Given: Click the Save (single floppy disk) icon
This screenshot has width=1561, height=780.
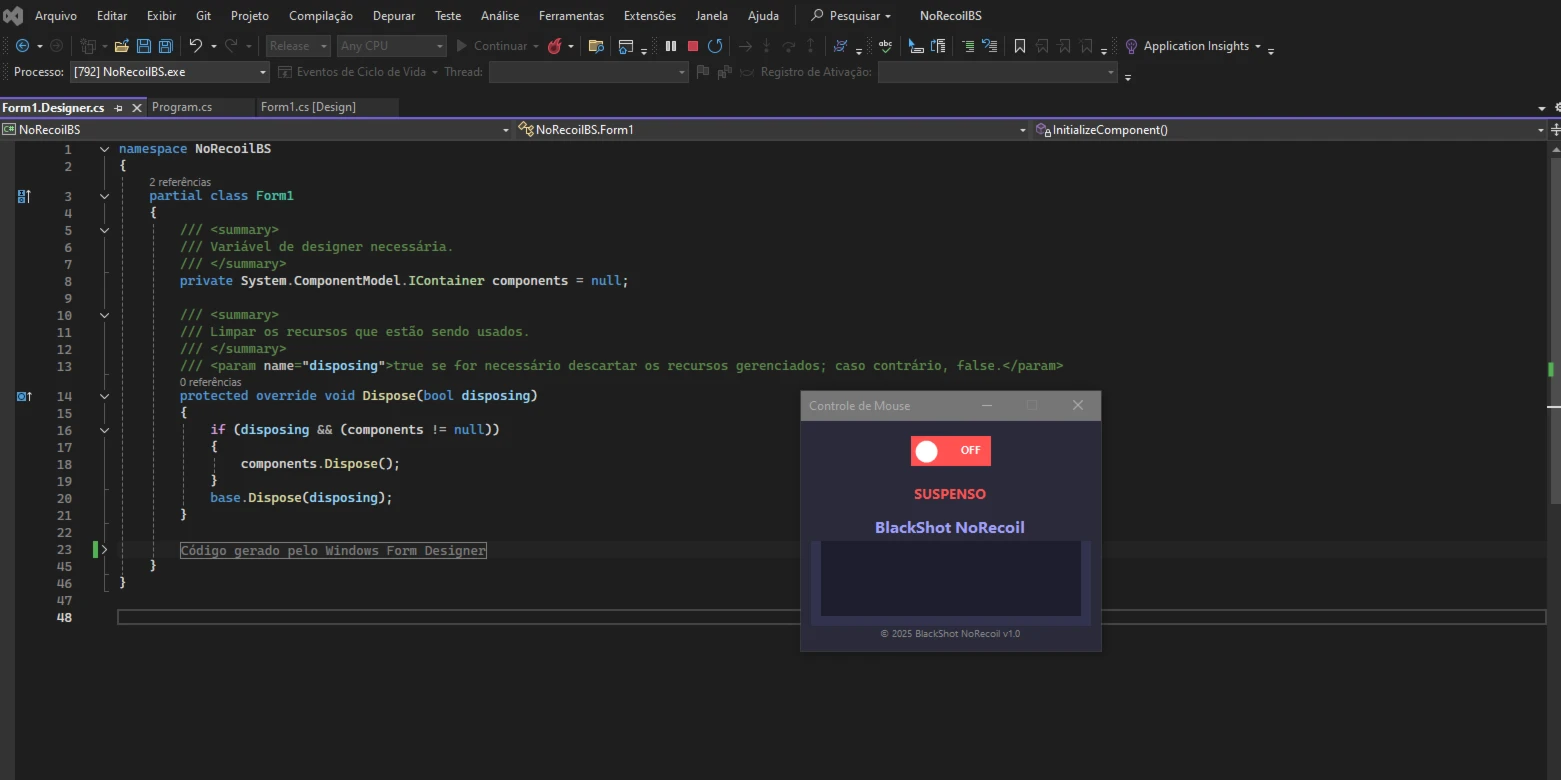Looking at the screenshot, I should click(144, 46).
